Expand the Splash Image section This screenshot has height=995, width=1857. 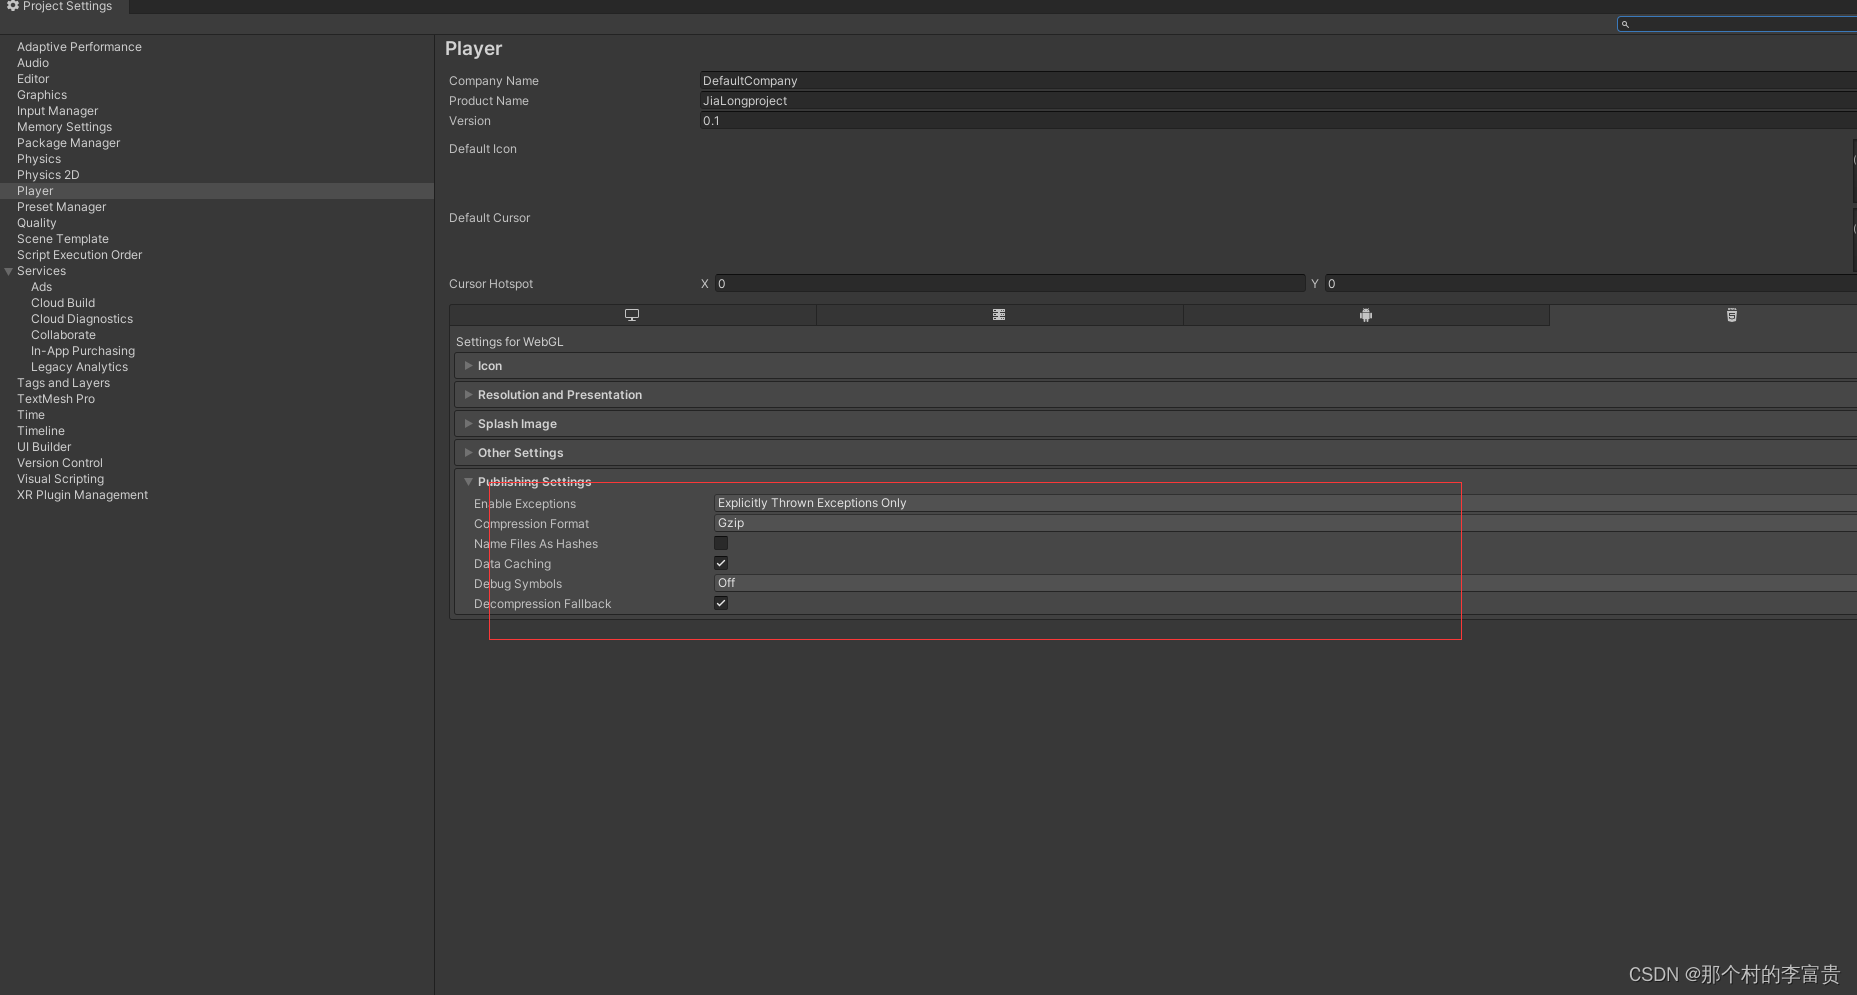coord(468,423)
